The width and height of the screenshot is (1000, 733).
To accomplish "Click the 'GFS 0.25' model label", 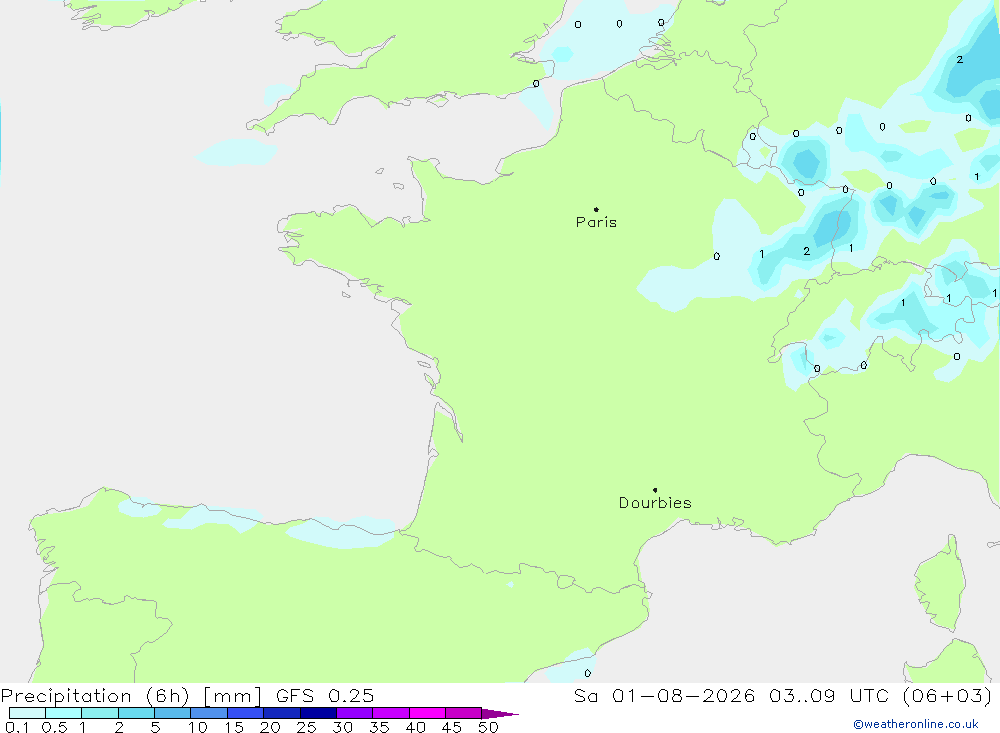I will 325,695.
